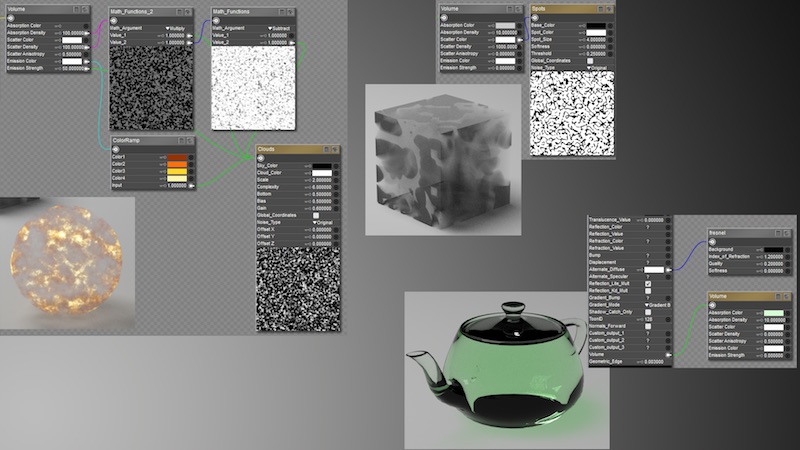The width and height of the screenshot is (800, 450).
Task: Click the Index_of_Refraction input plug in fresnel
Action: 788,257
